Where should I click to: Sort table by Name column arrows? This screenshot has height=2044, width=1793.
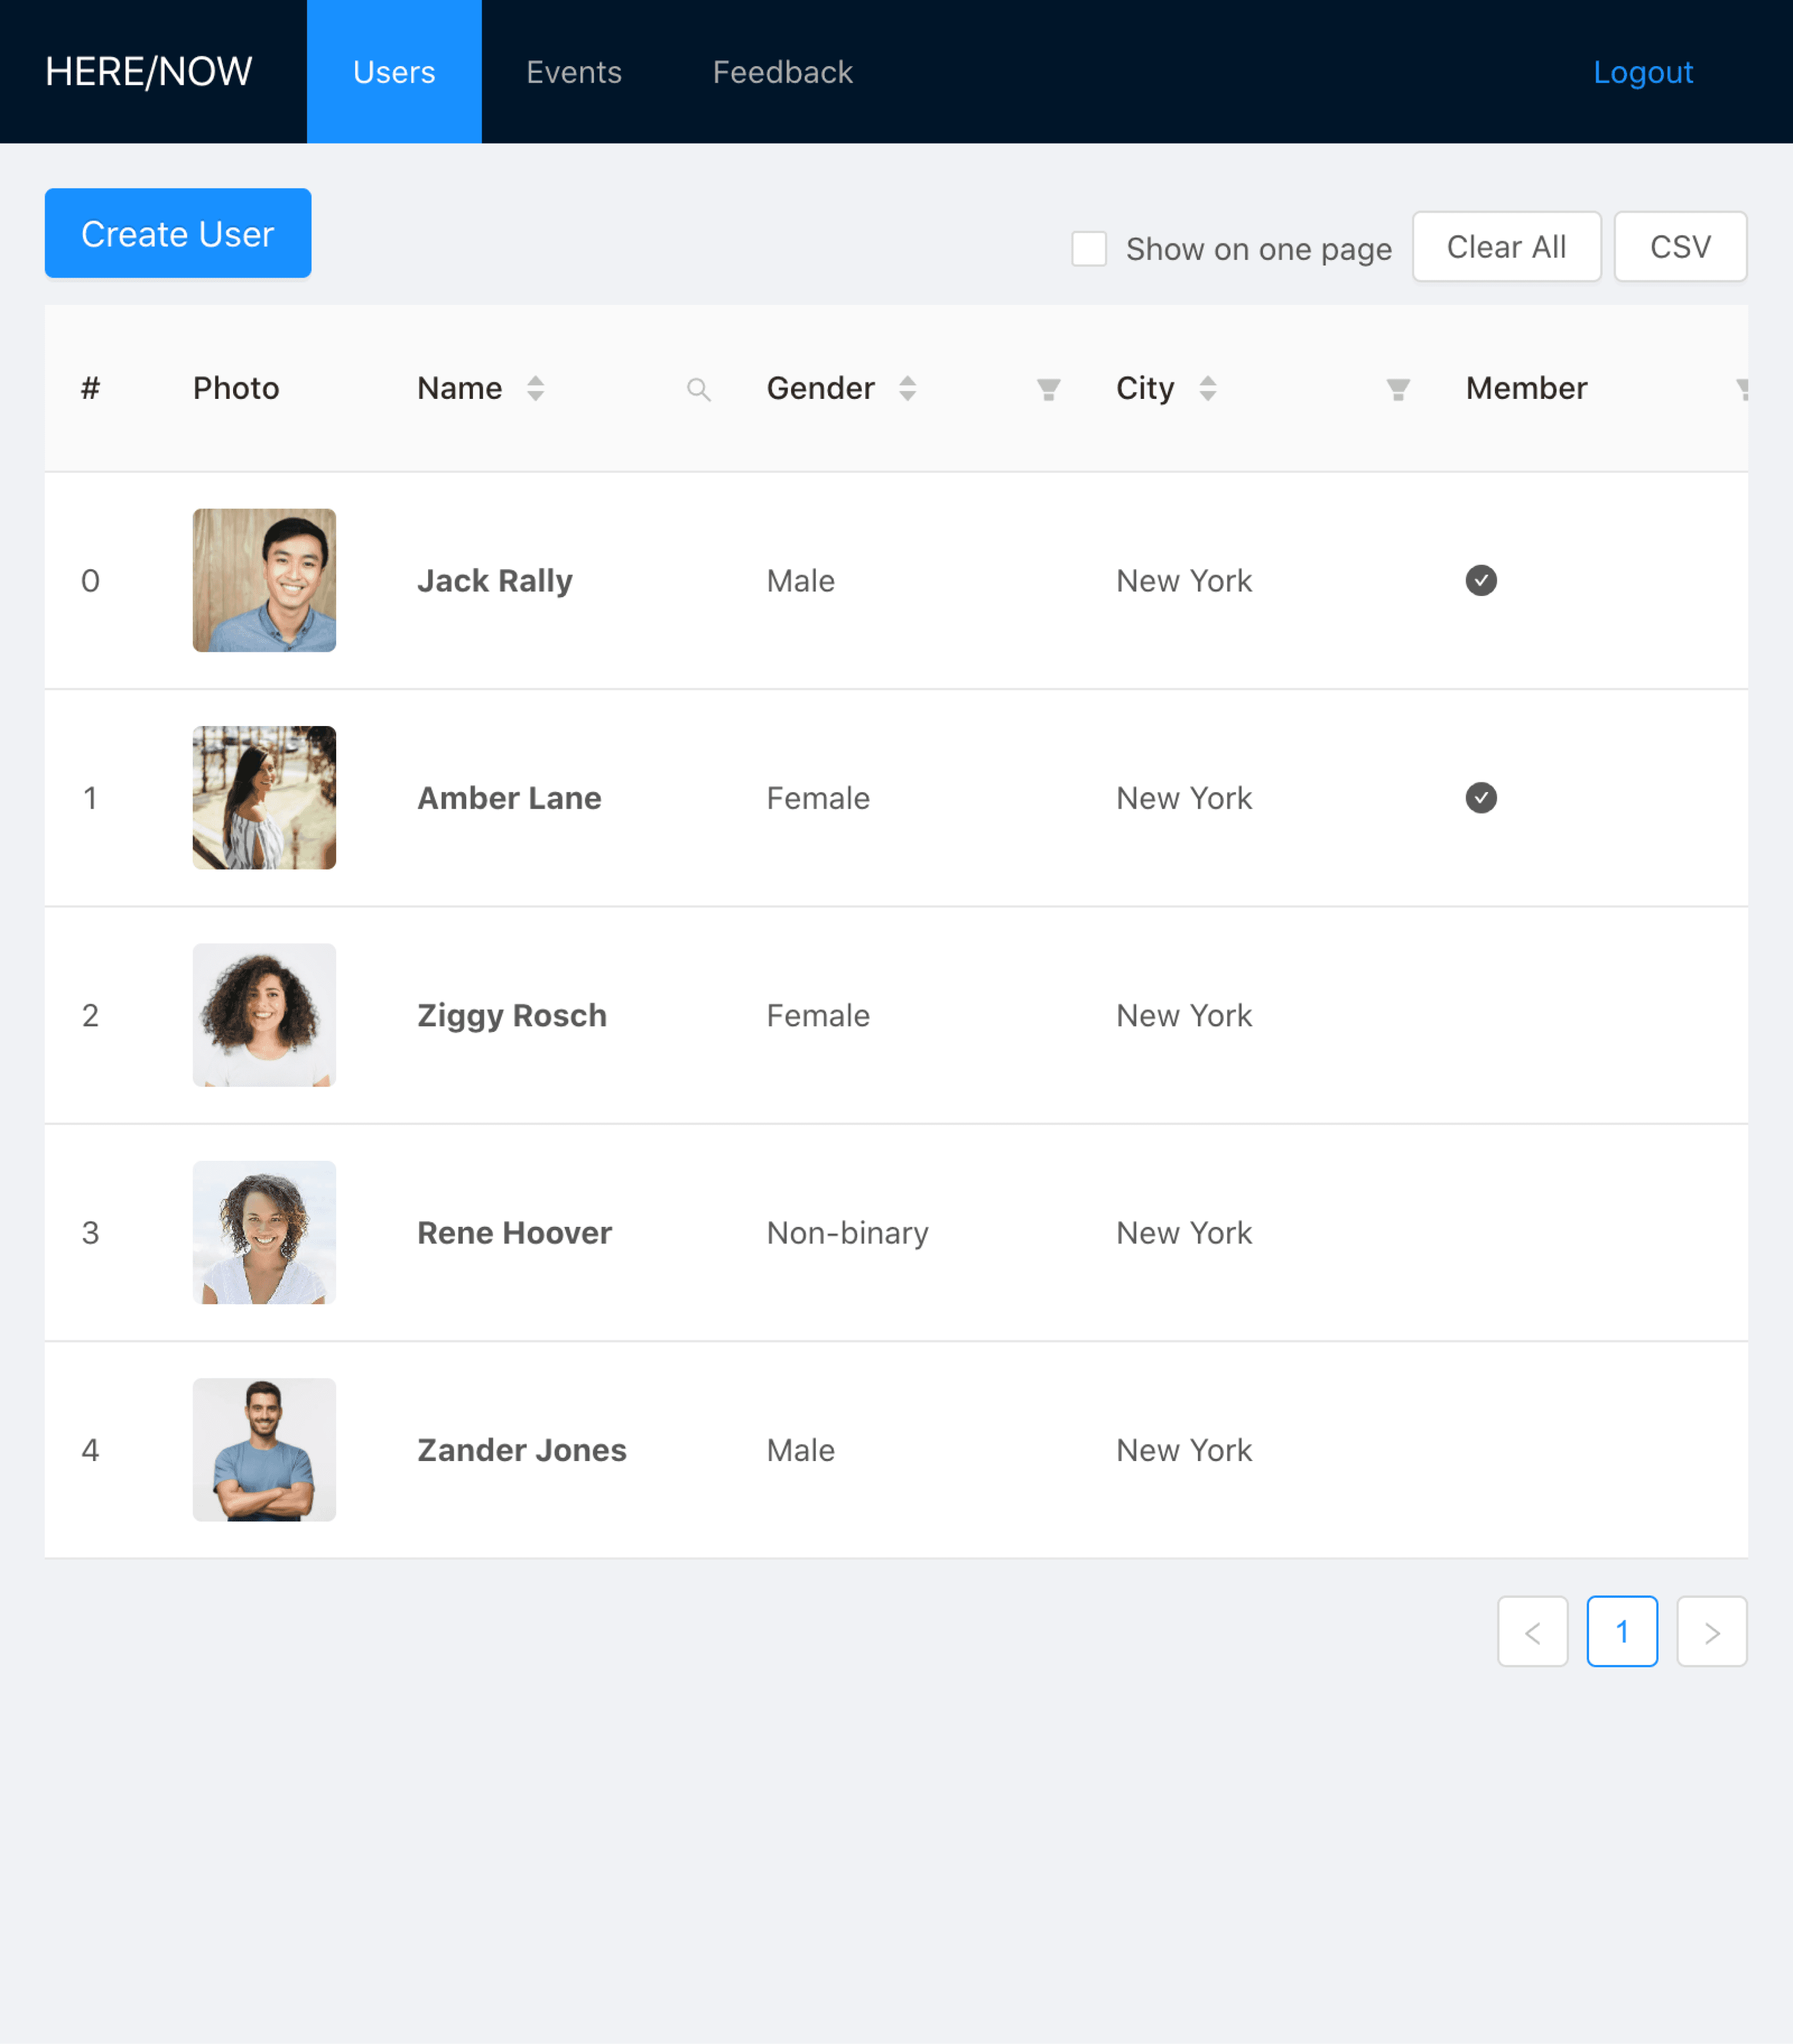click(535, 388)
